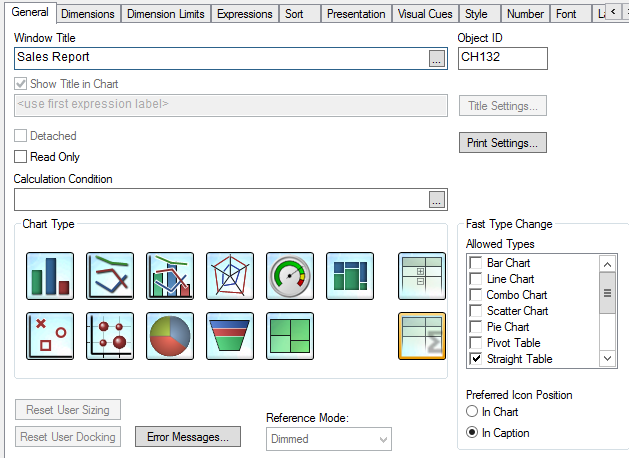Pick the Scatter Chart type icon
Image resolution: width=629 pixels, height=458 pixels.
tap(50, 336)
